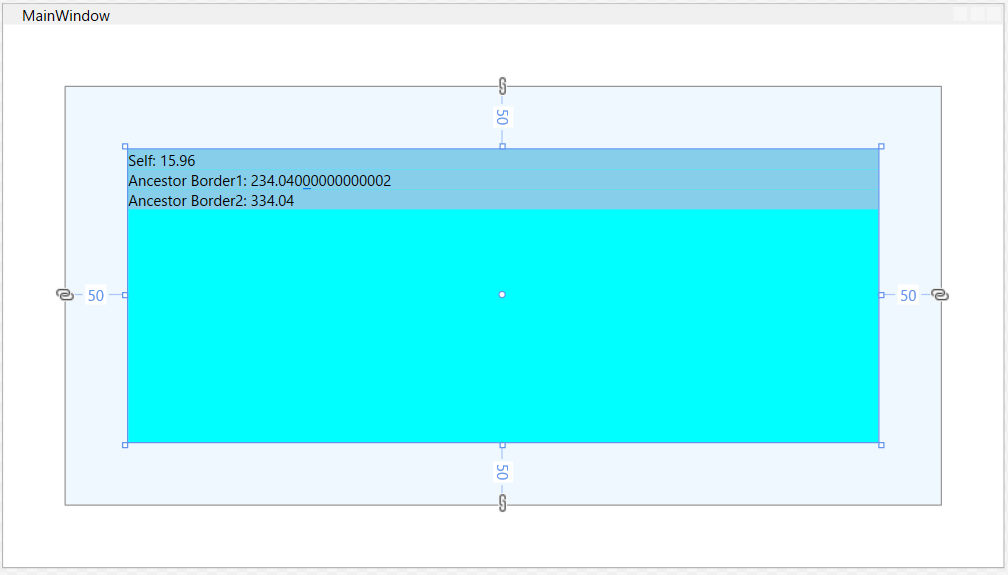Toggle the top margin chain link icon

pyautogui.click(x=503, y=86)
